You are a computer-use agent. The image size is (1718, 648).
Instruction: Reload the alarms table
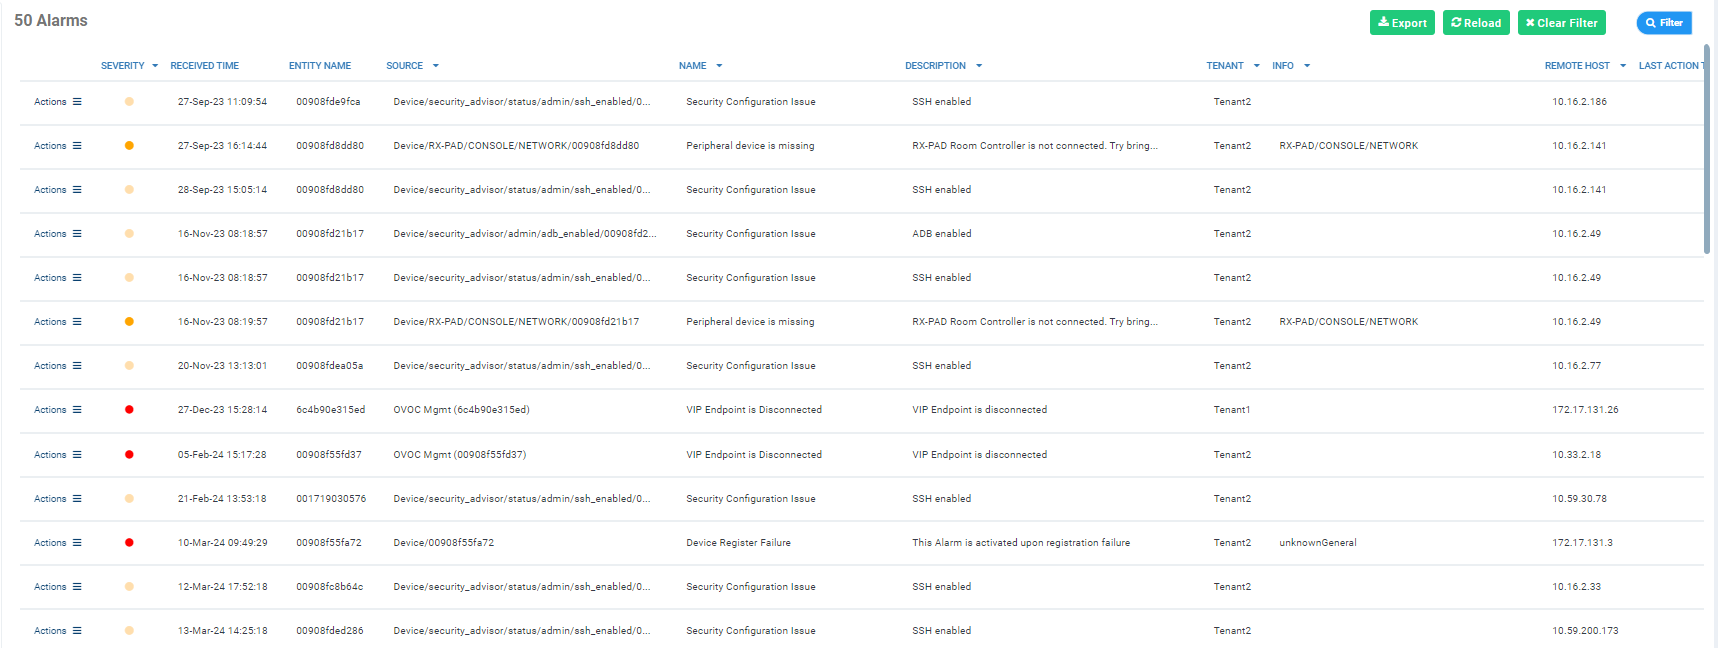coord(1475,23)
